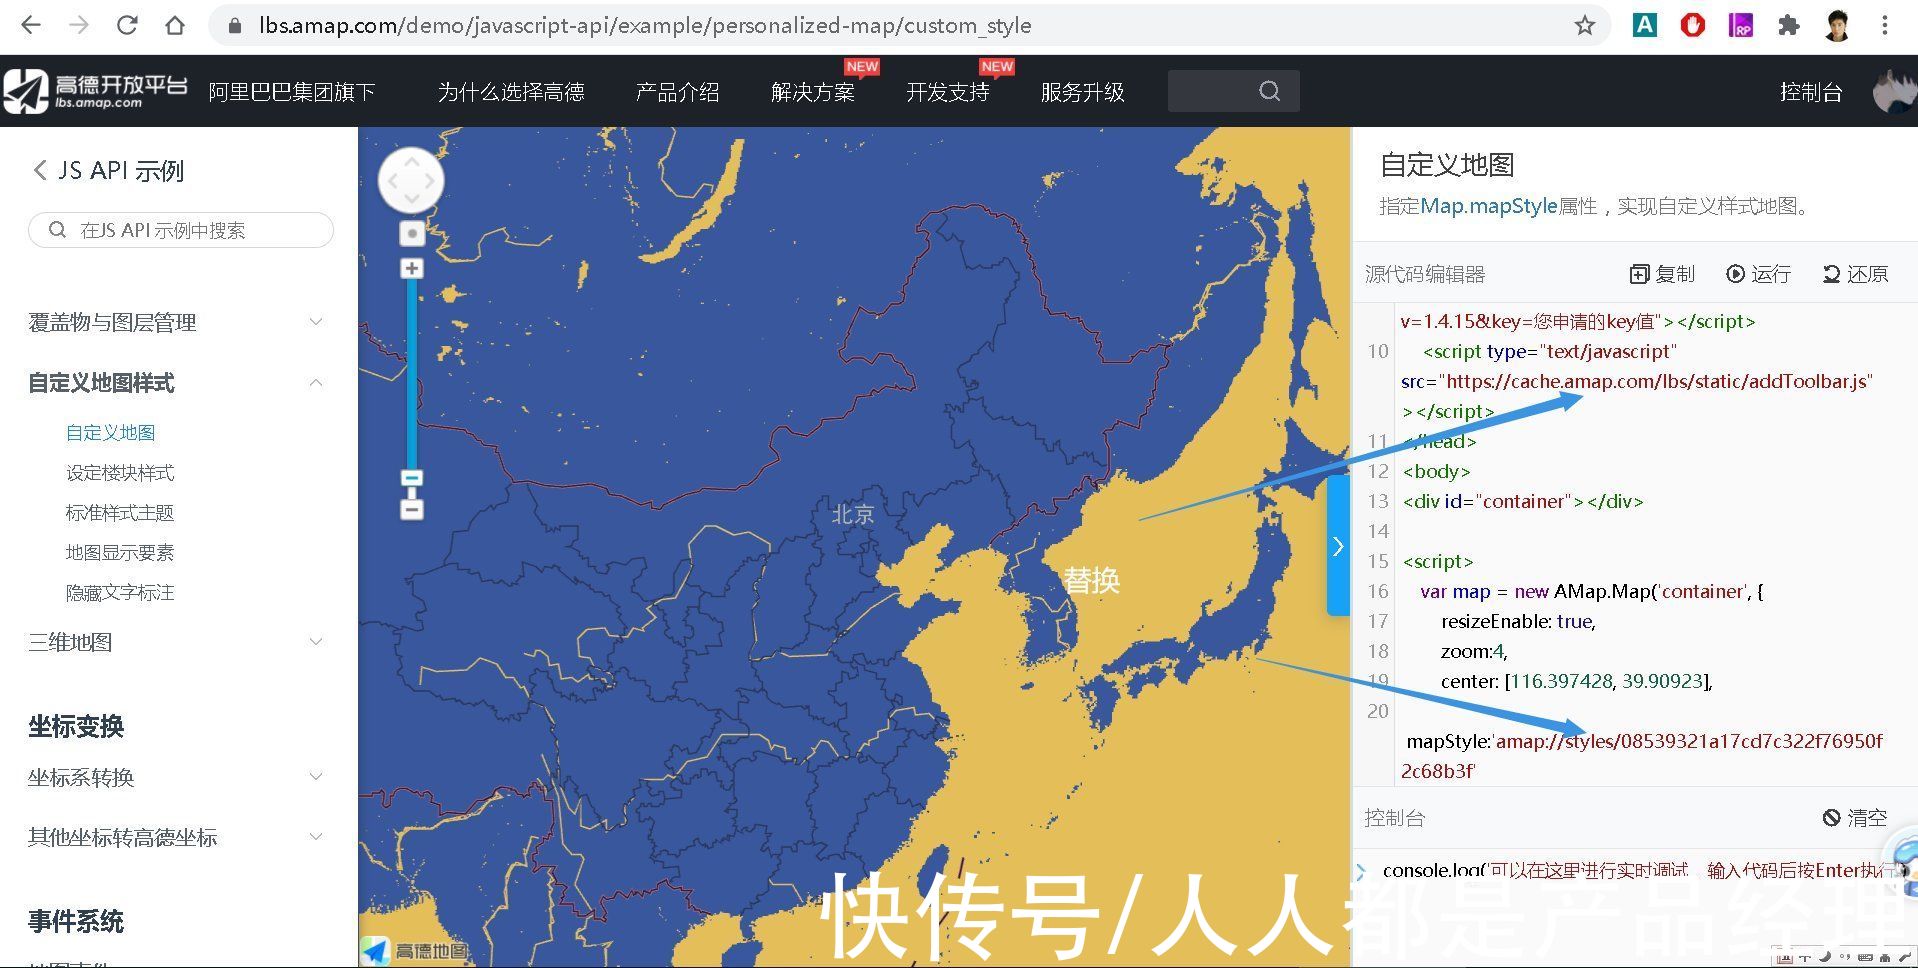
Task: Click the map pan direction control
Action: coord(411,181)
